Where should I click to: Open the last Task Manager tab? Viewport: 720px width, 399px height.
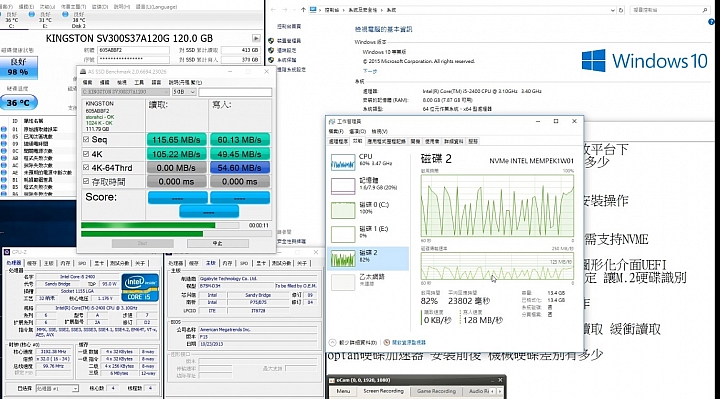pos(473,141)
